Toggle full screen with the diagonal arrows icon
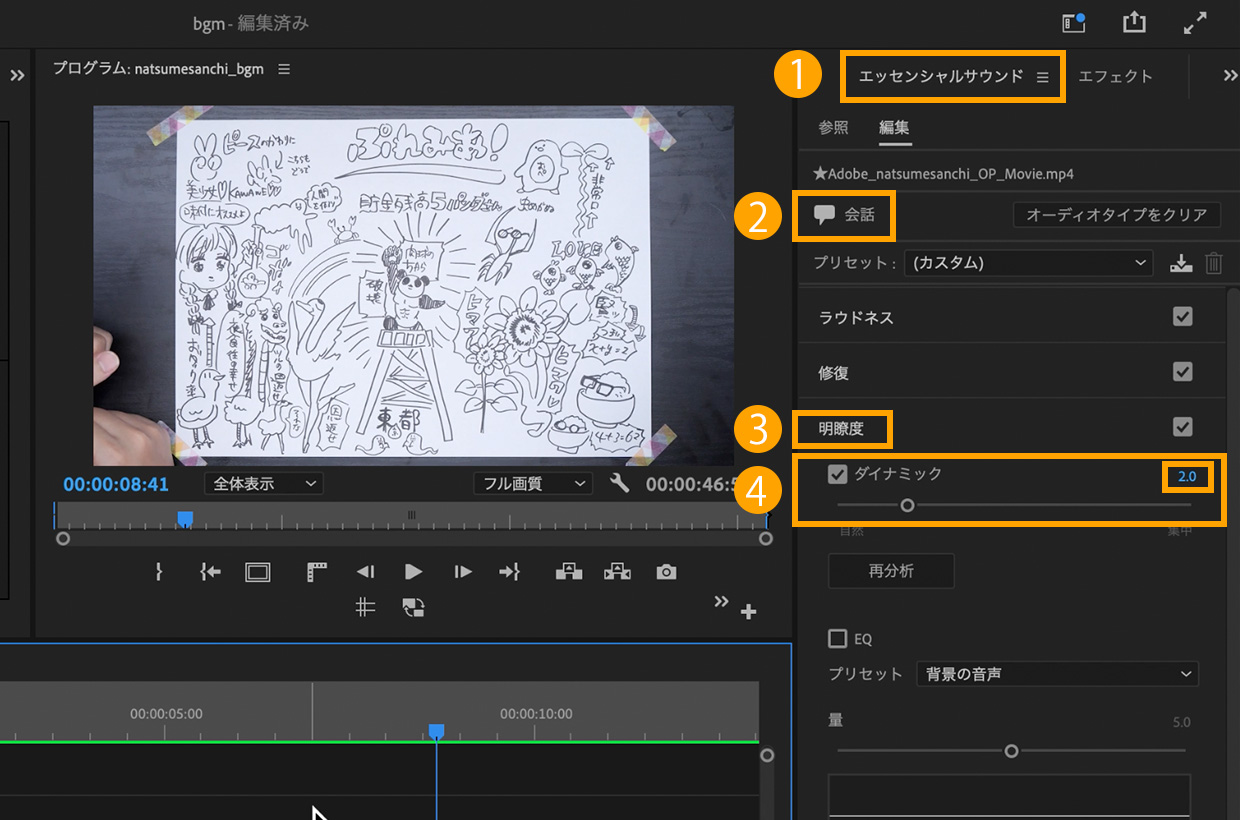The width and height of the screenshot is (1240, 820). 1195,23
